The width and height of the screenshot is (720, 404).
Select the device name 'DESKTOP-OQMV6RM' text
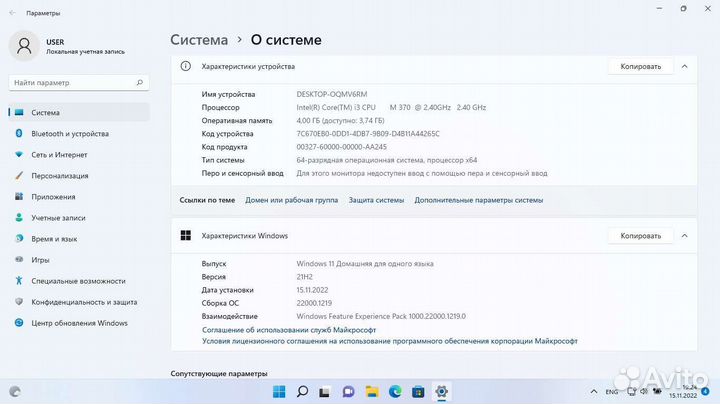[332, 94]
